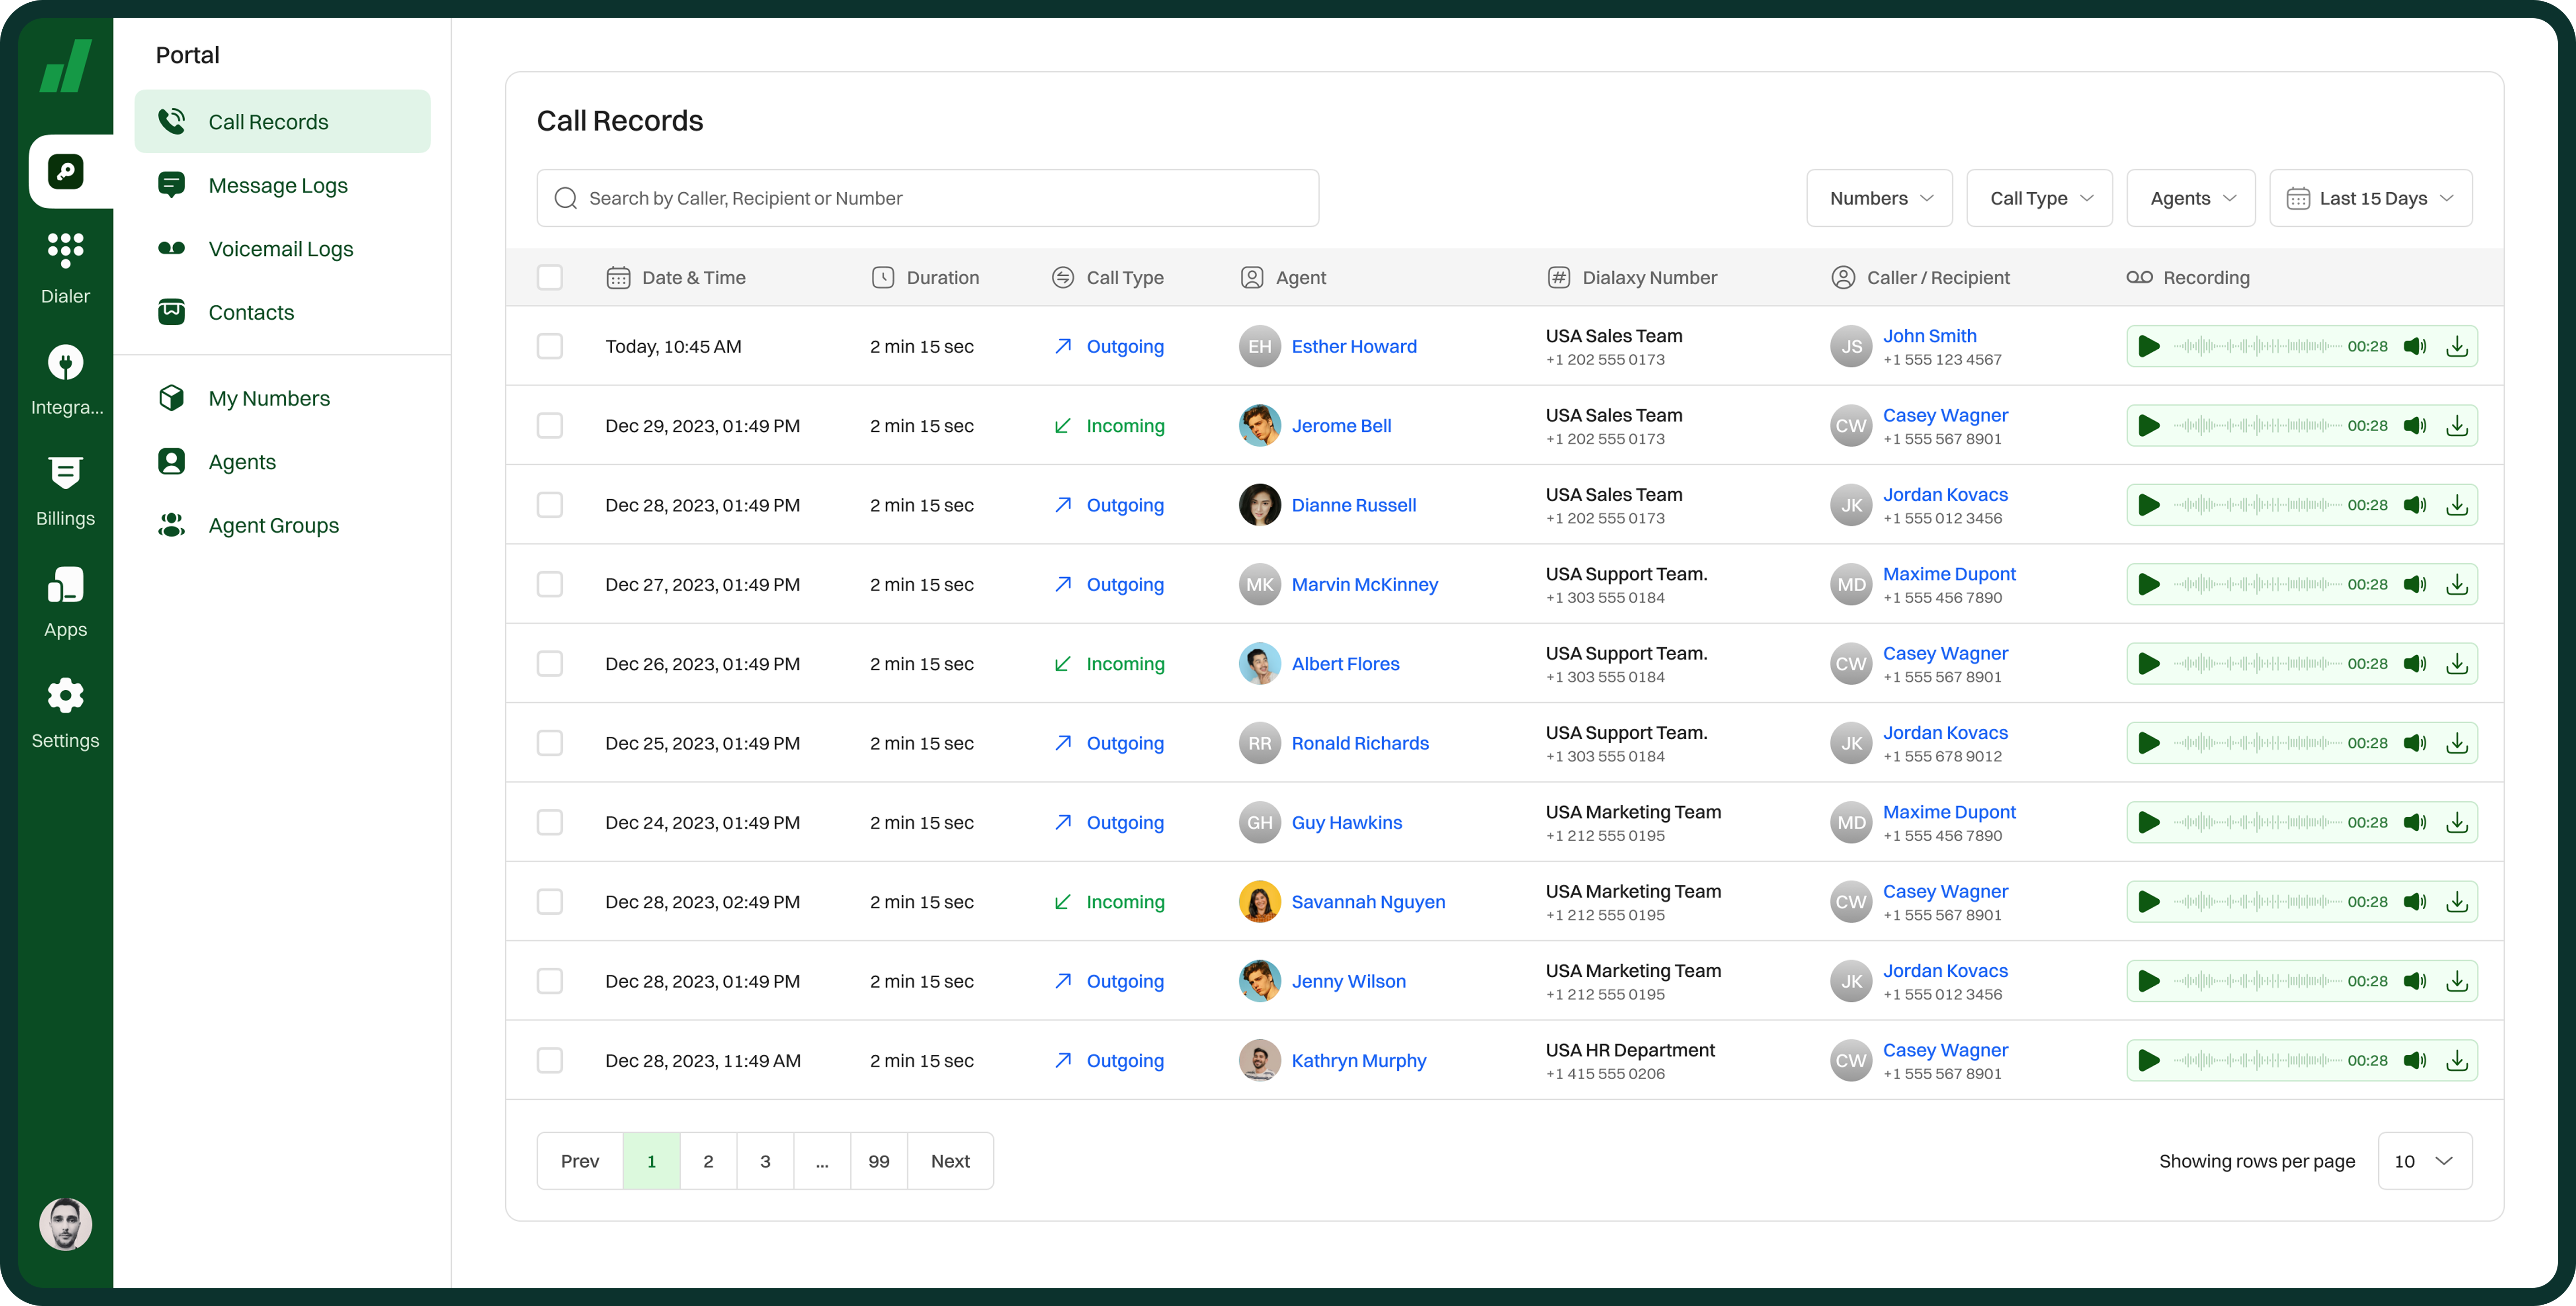Open the Settings gear icon
This screenshot has height=1306, width=2576.
point(65,696)
